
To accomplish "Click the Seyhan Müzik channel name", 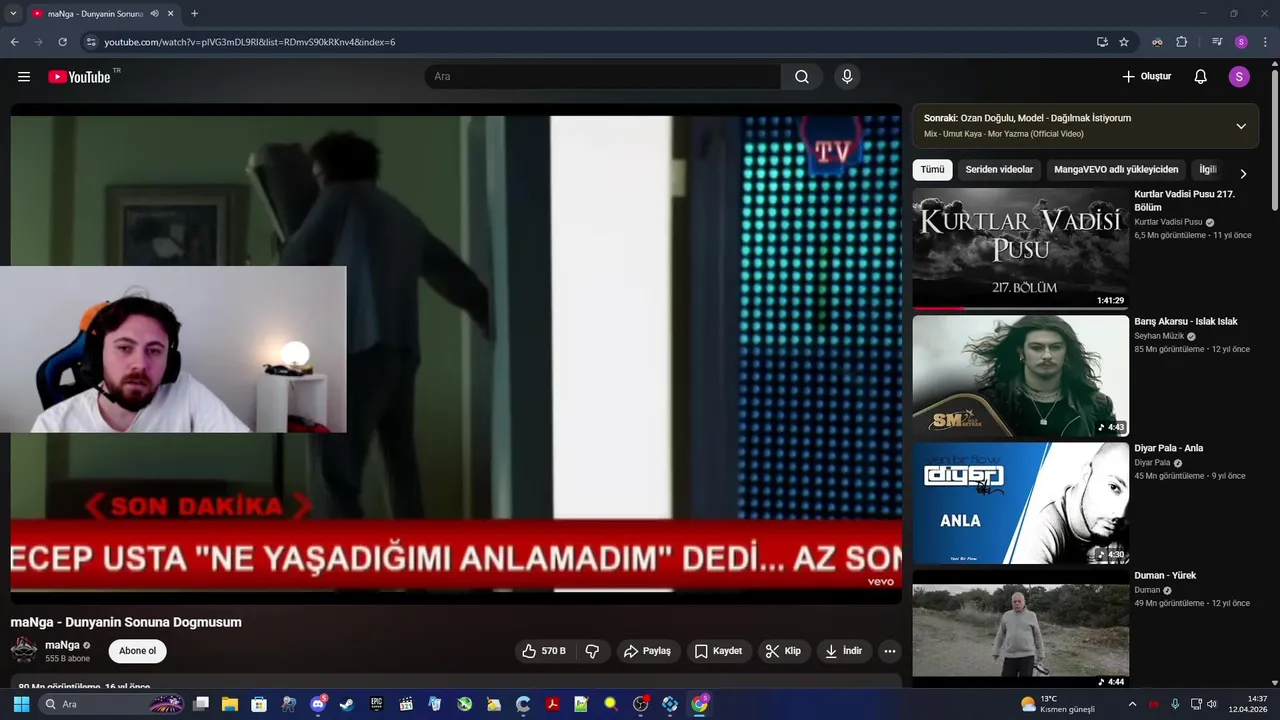I will pyautogui.click(x=1159, y=336).
